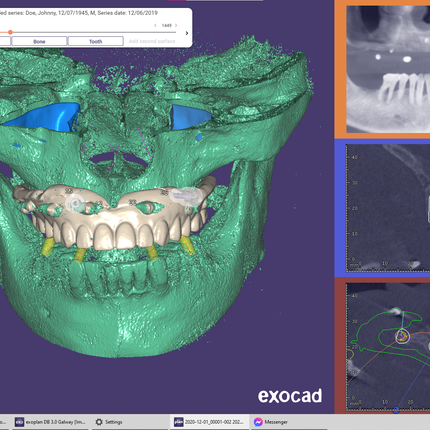Decrease threshold with left orange arrow

(x=155, y=25)
